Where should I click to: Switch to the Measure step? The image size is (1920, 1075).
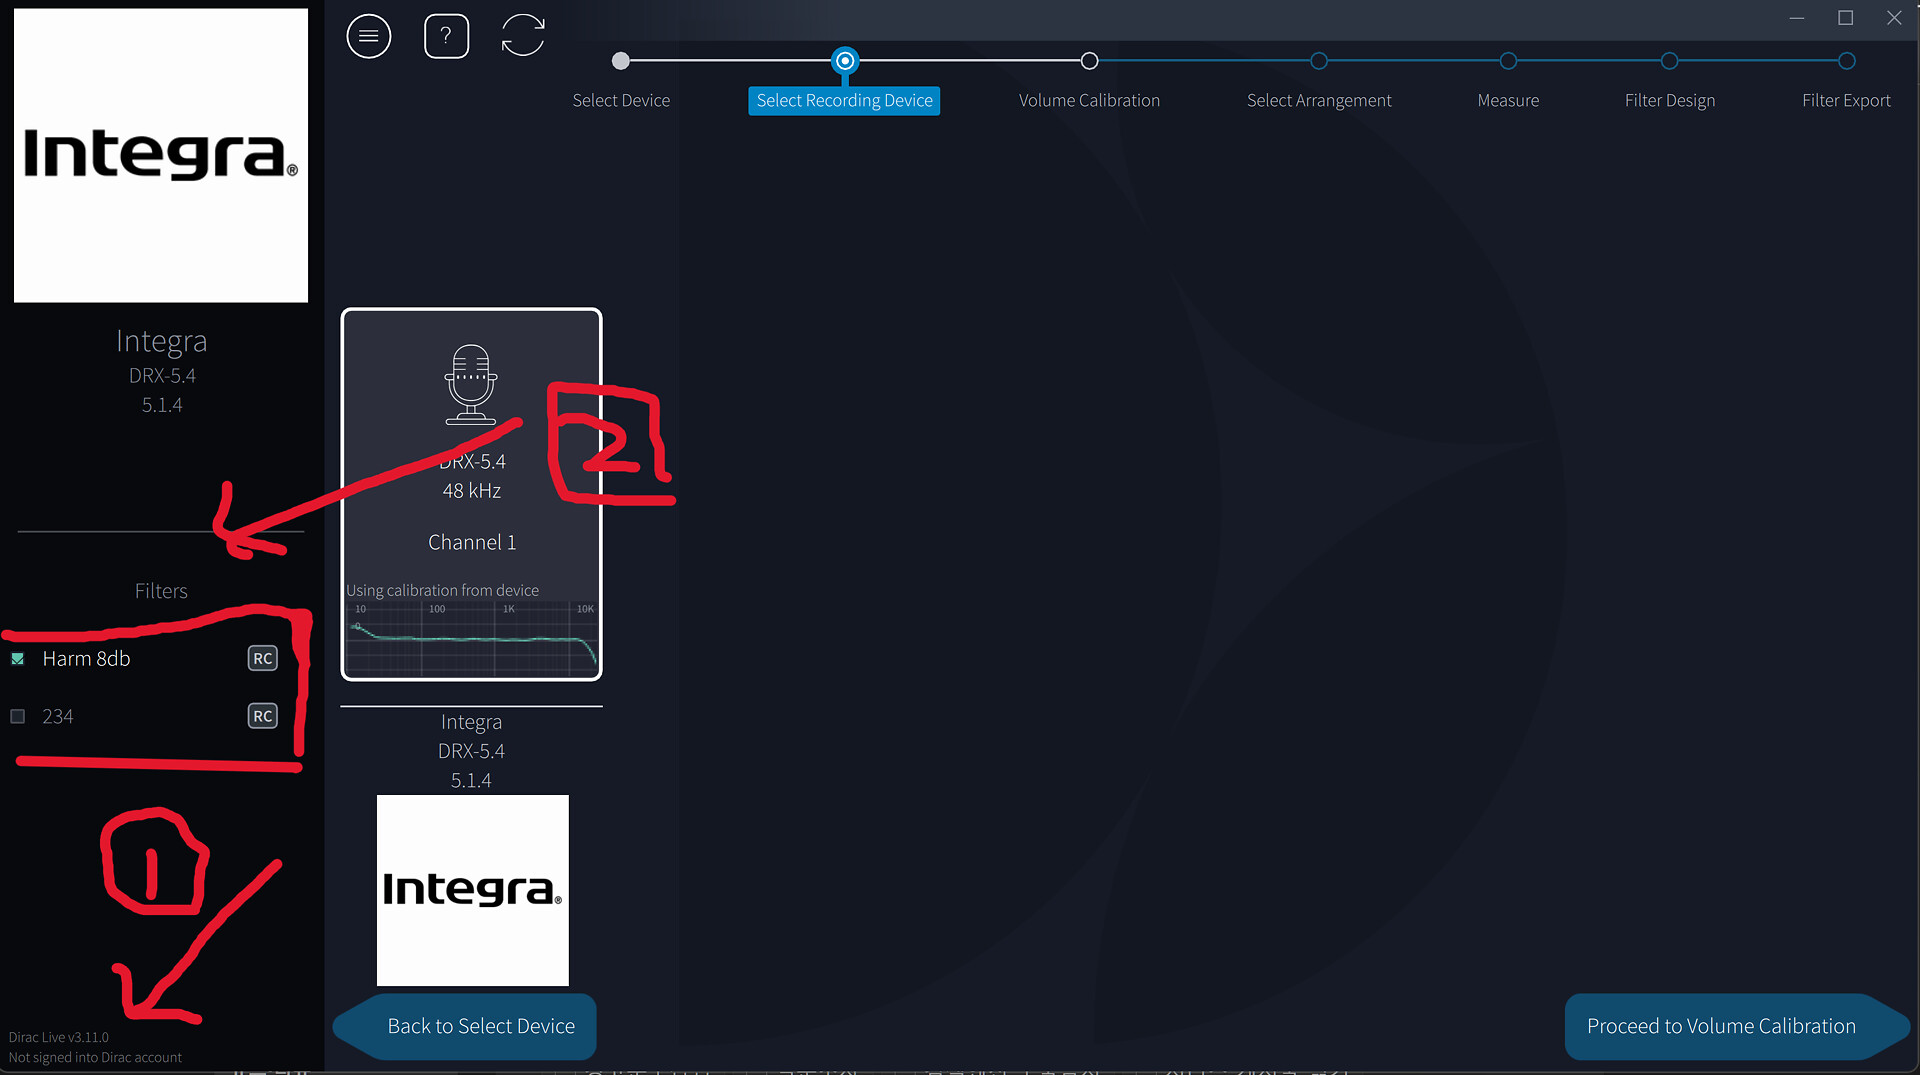(x=1508, y=101)
